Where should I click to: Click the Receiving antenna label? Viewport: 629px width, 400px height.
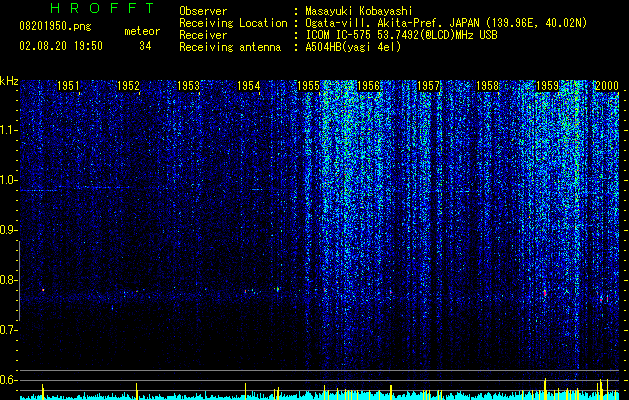click(x=230, y=47)
